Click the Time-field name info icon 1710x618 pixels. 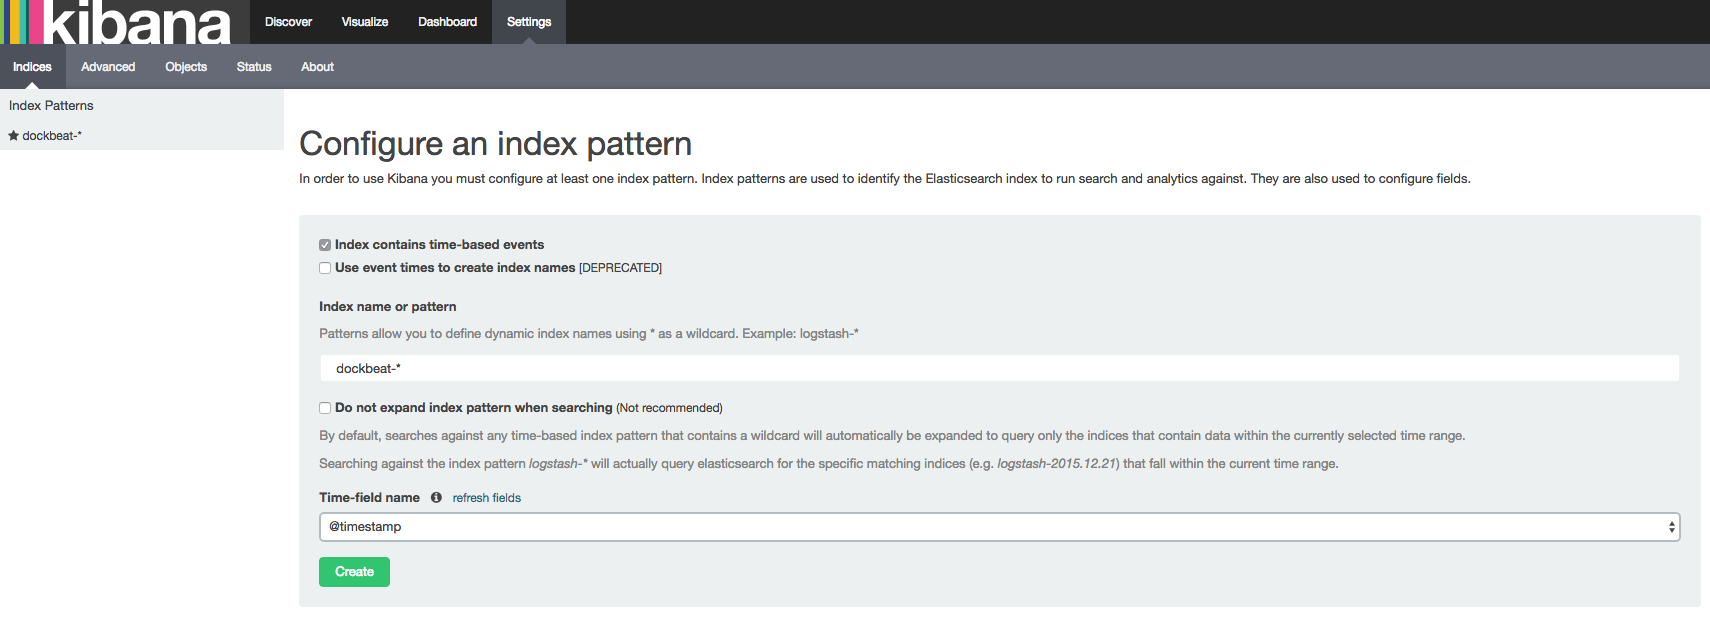point(436,498)
